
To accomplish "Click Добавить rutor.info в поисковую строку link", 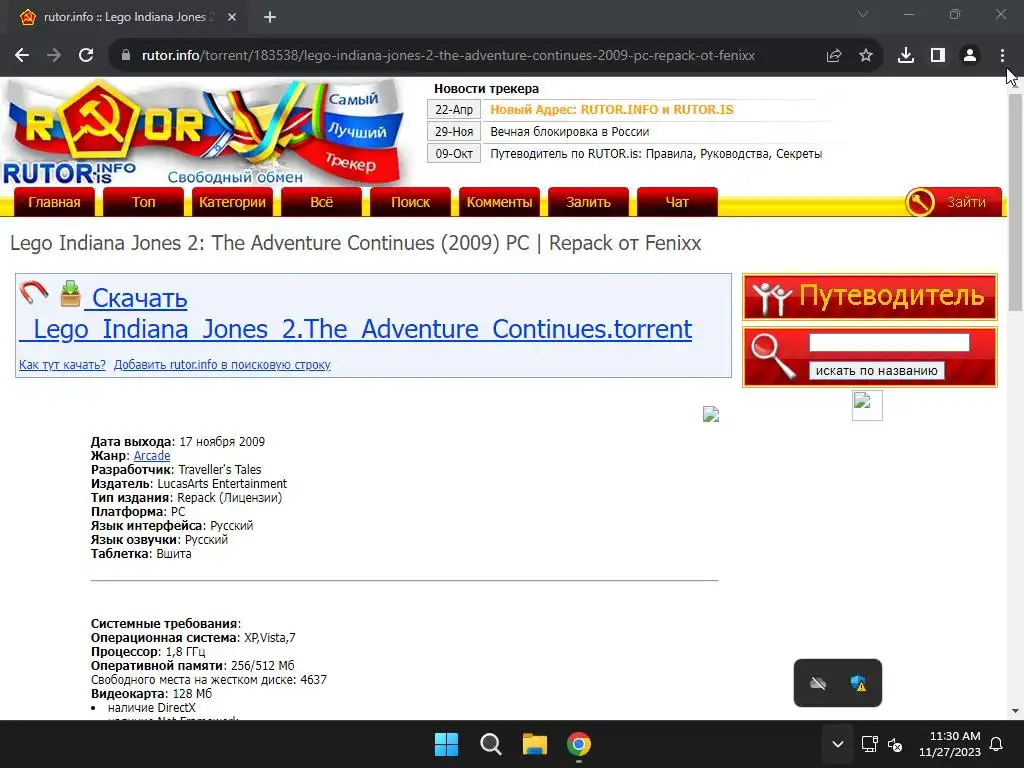I will [222, 364].
